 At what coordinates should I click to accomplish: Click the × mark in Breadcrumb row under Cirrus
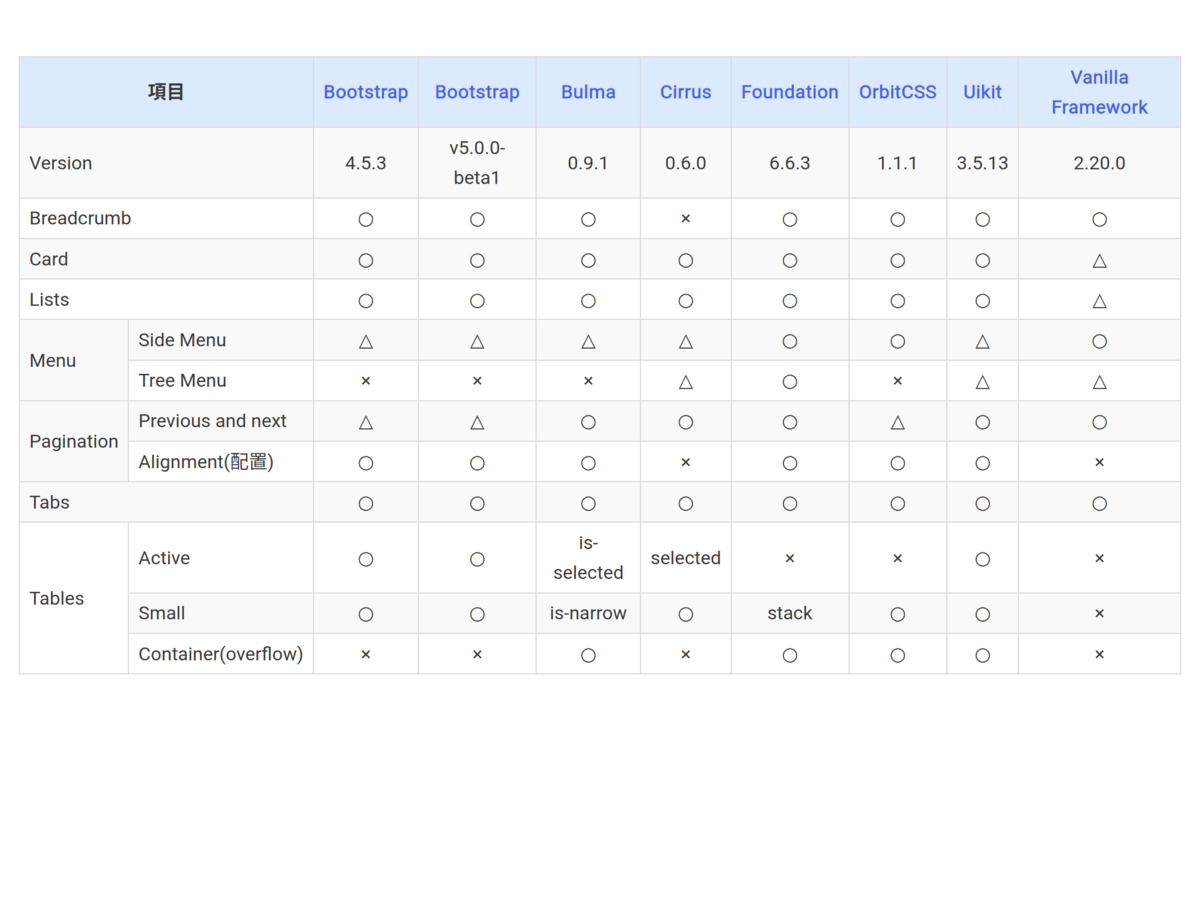click(x=686, y=218)
